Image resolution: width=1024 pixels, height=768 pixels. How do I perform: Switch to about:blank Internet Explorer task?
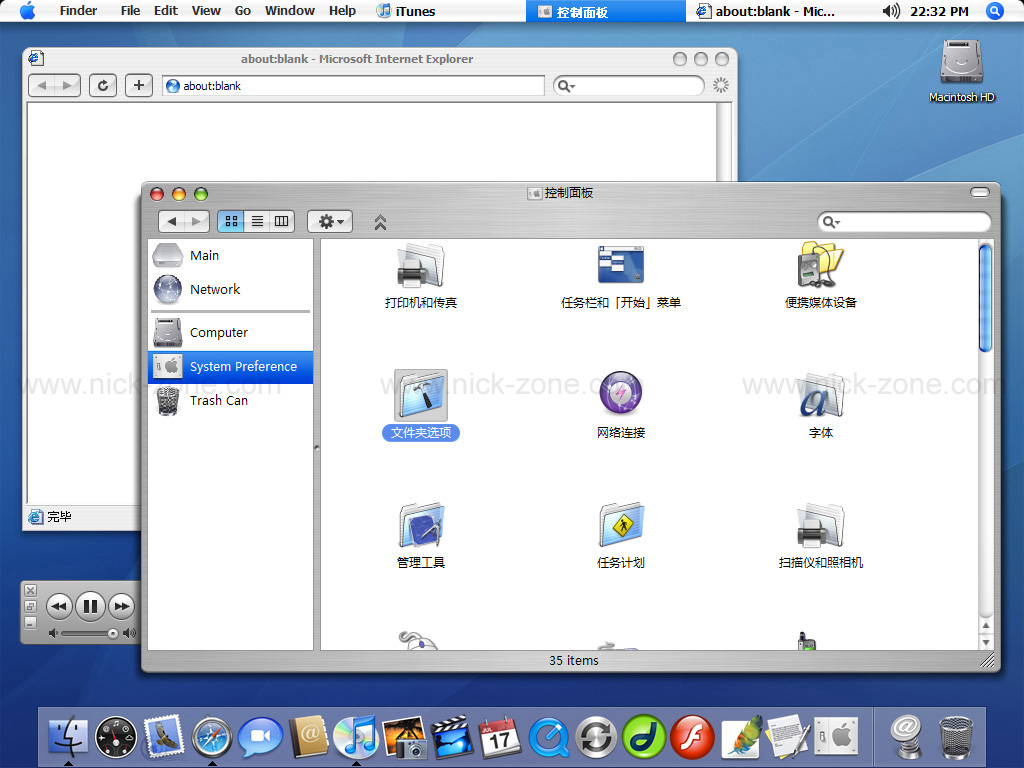click(x=766, y=11)
